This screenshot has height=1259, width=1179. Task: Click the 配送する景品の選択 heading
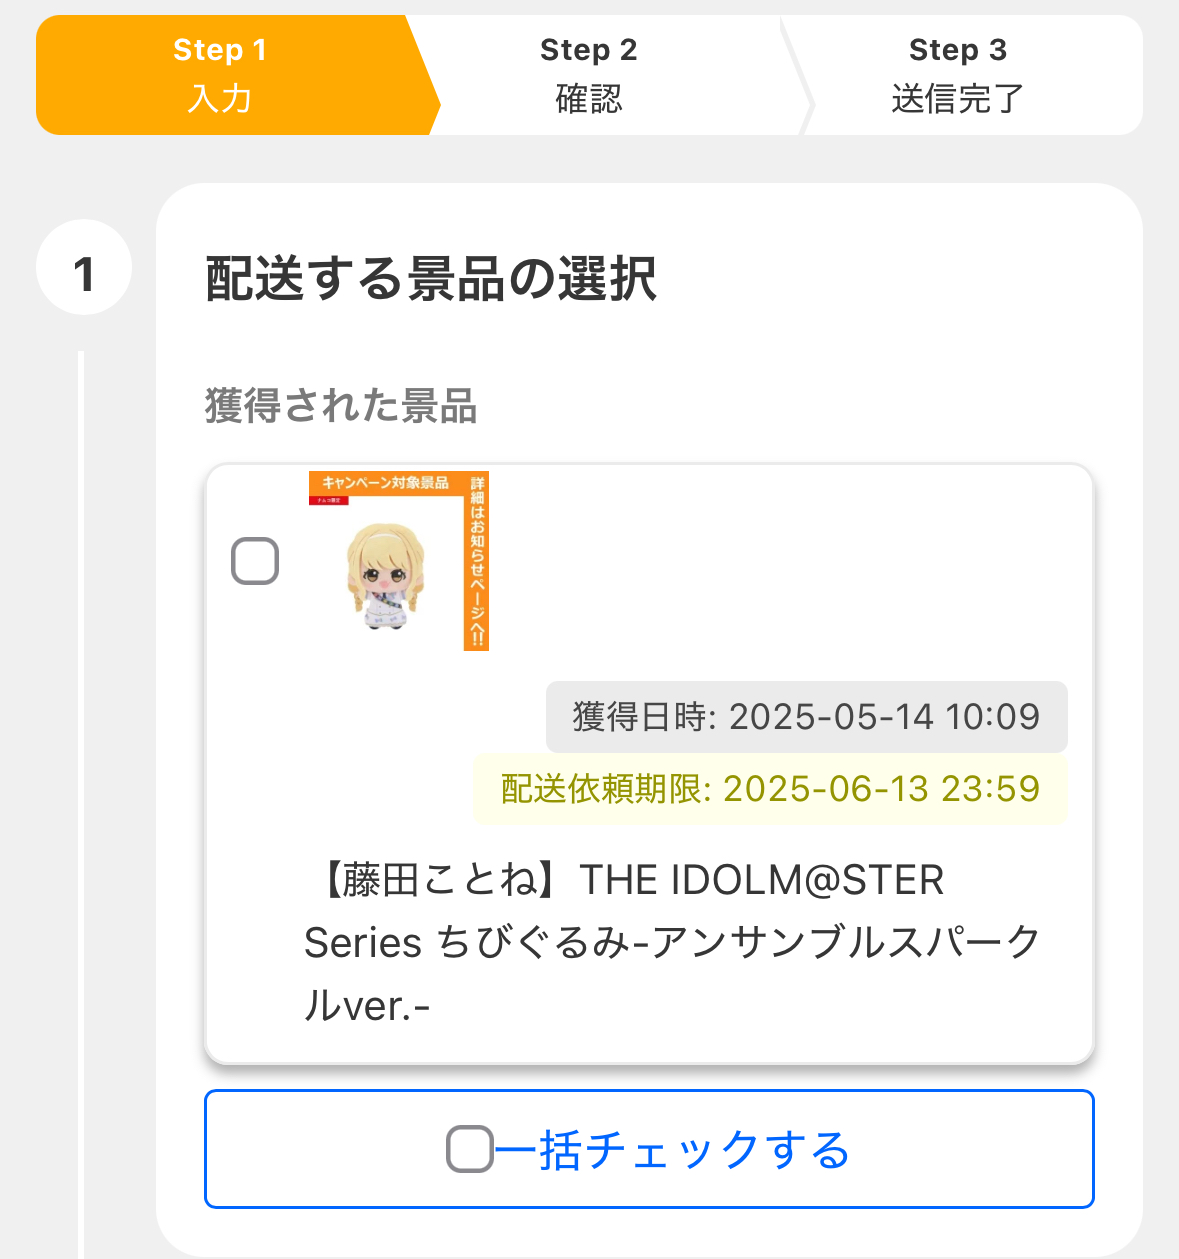pos(431,278)
